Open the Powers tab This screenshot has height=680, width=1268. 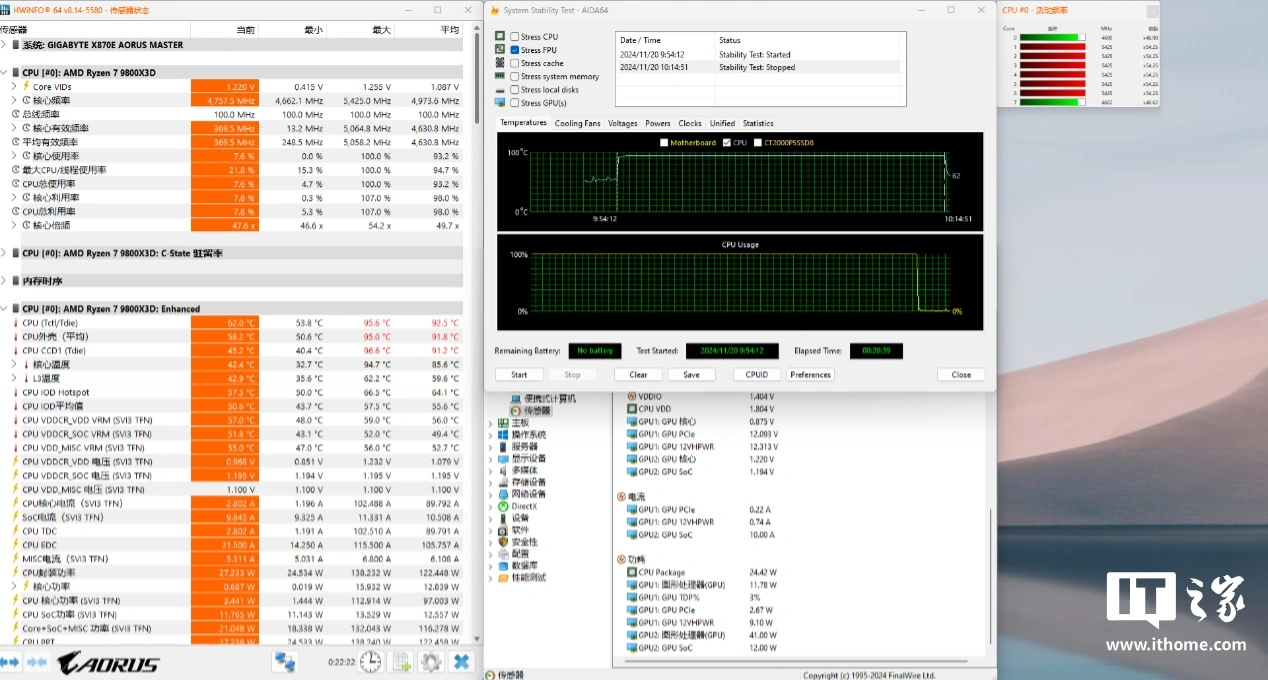658,123
